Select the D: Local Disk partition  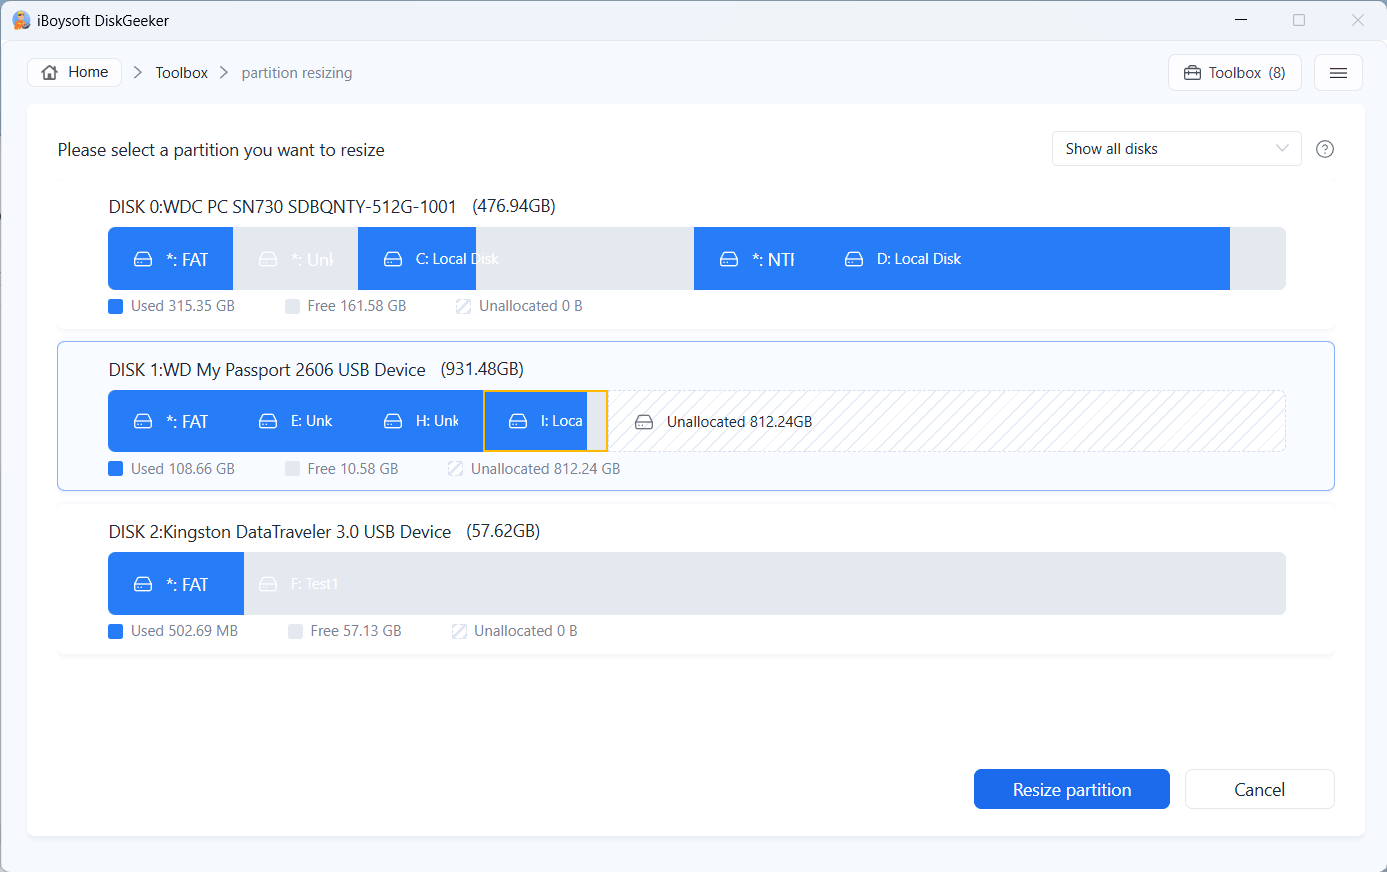click(x=1052, y=259)
